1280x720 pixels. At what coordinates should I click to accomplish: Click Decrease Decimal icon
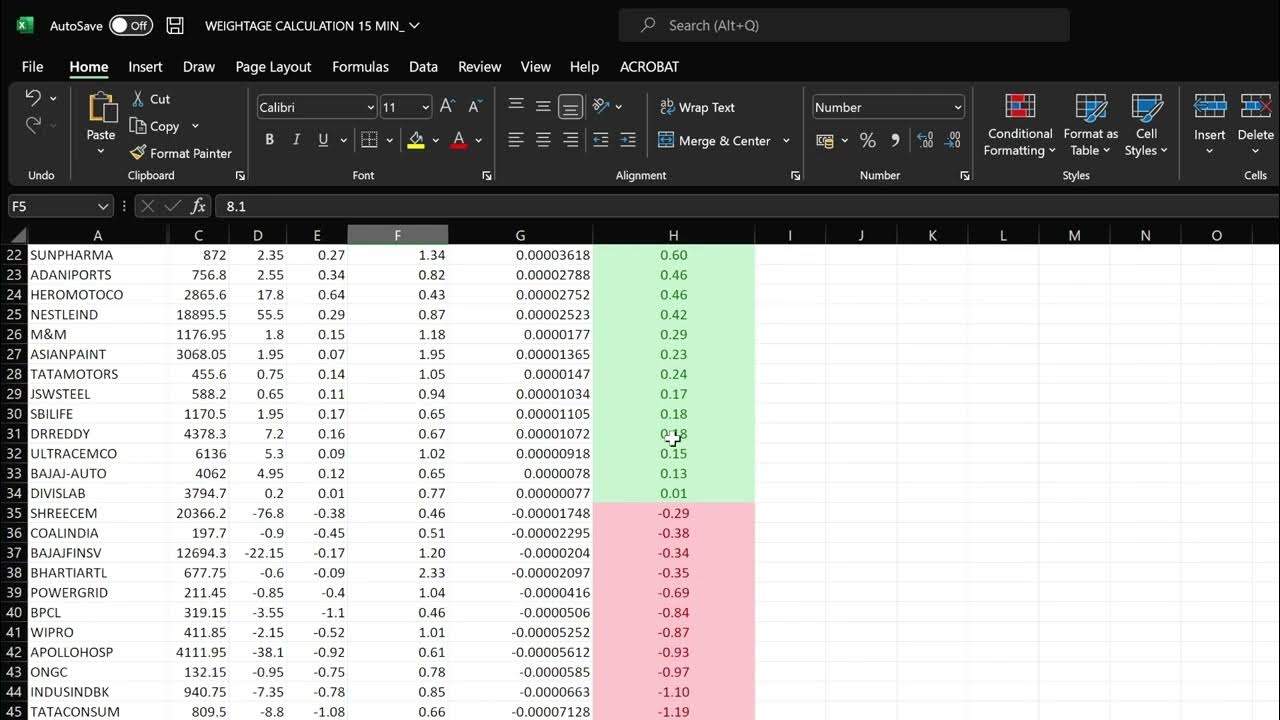(x=953, y=140)
